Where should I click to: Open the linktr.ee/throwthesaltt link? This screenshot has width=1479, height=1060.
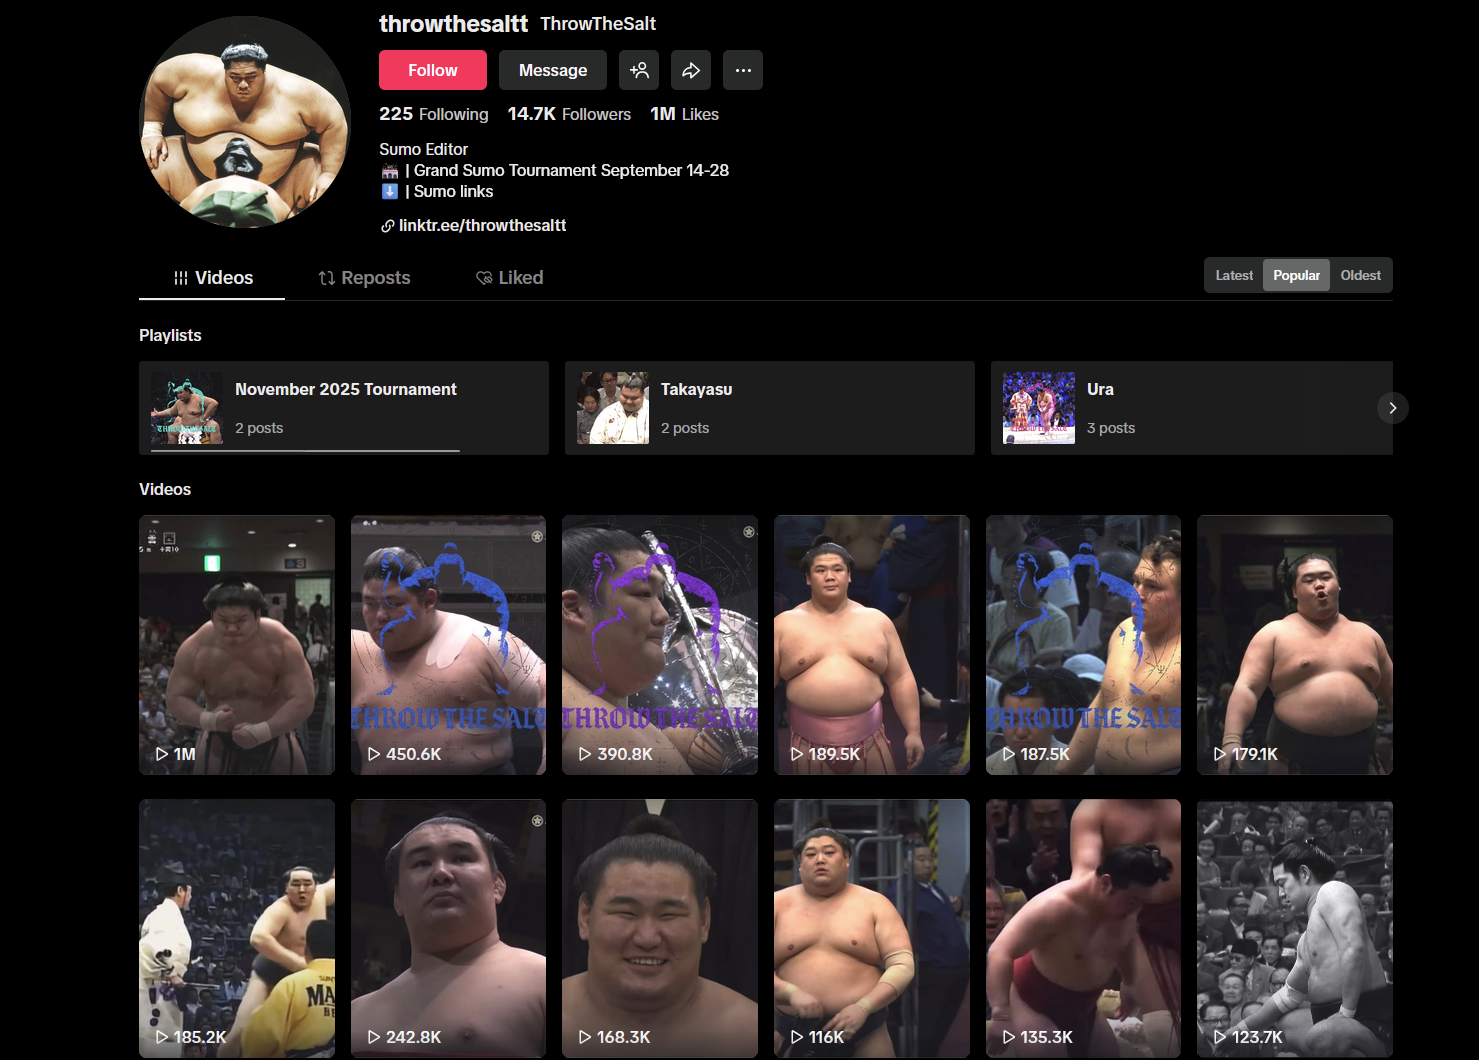[482, 226]
